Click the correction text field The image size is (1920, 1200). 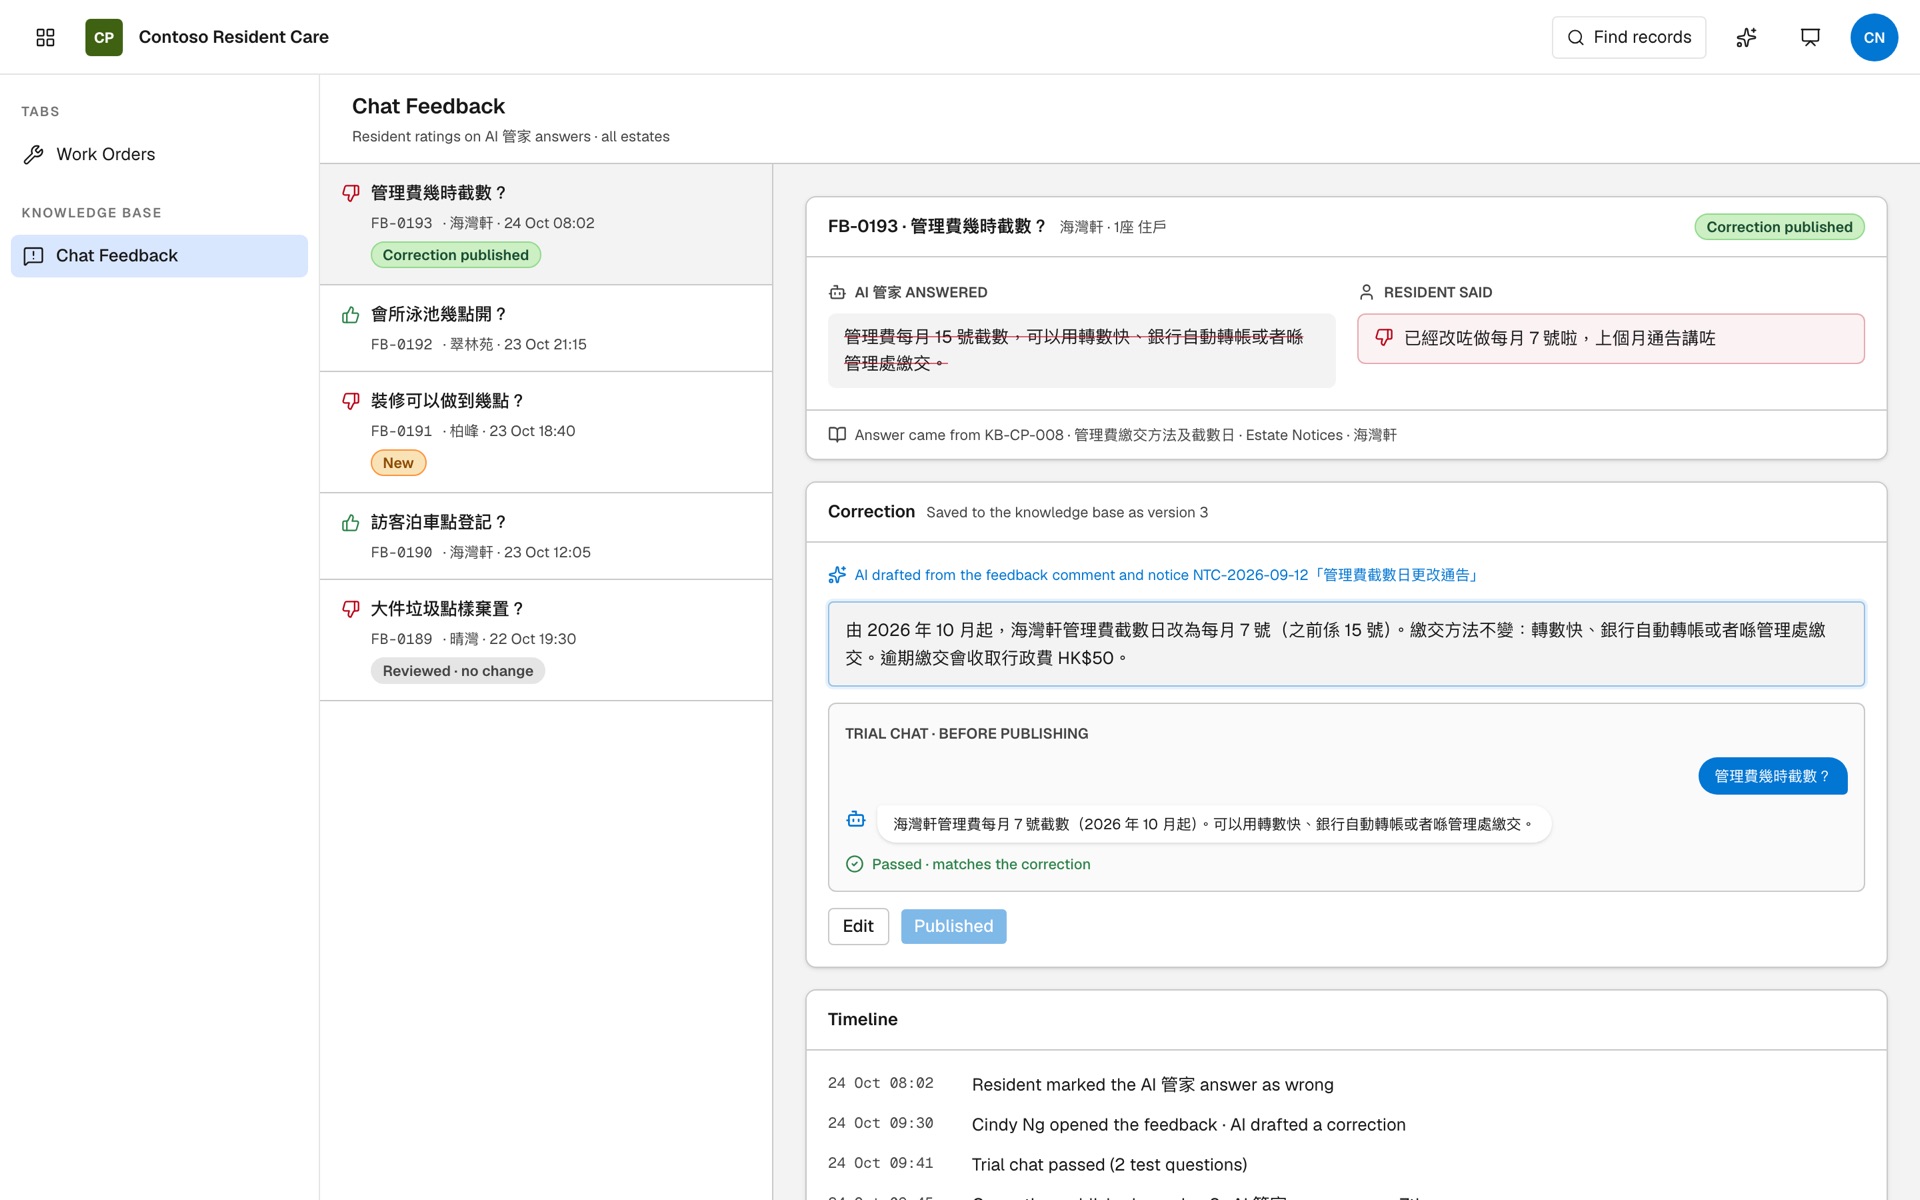click(x=1345, y=644)
